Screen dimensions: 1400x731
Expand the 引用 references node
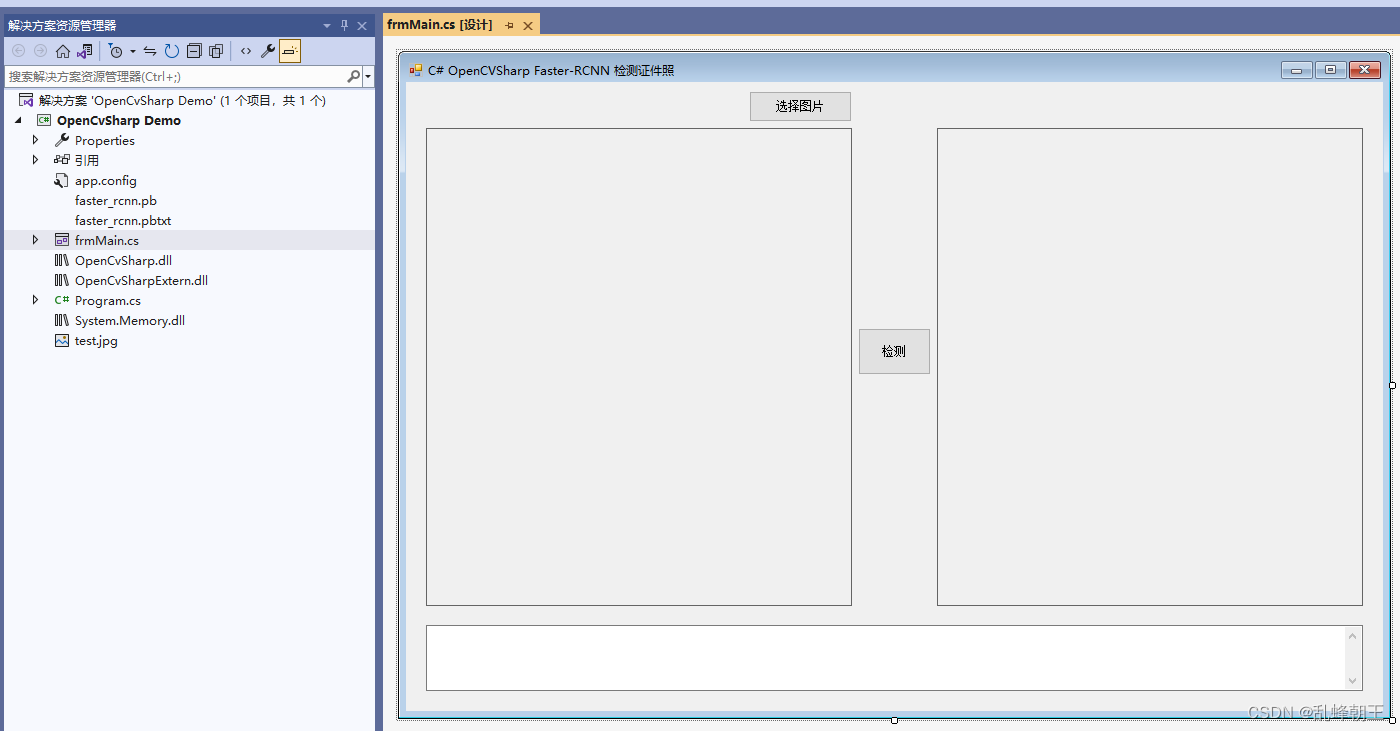tap(36, 160)
